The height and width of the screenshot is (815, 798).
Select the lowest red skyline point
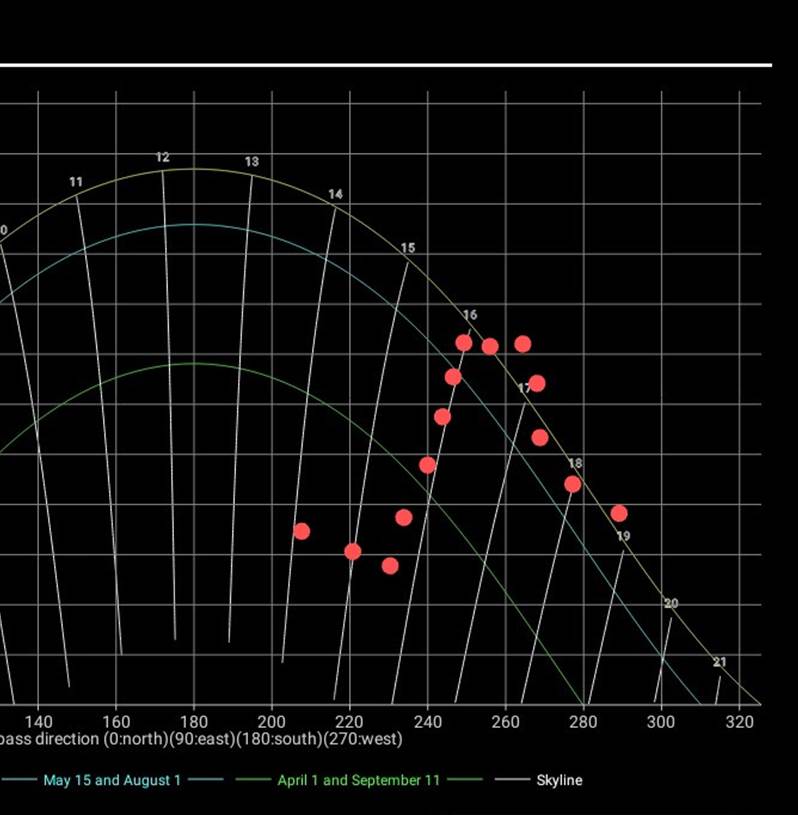pyautogui.click(x=390, y=566)
